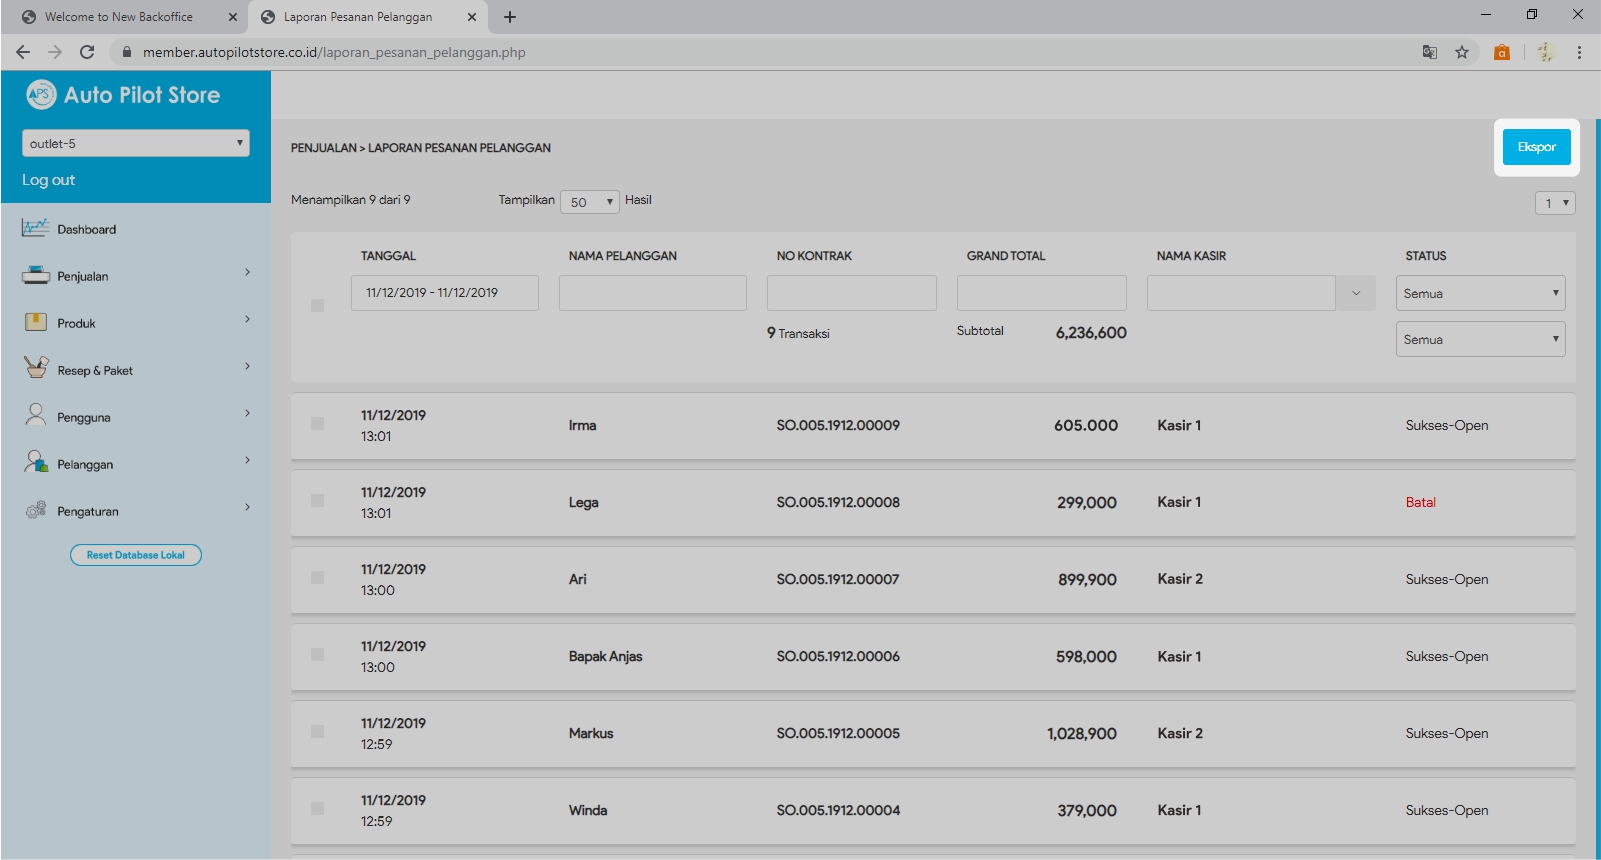Reload the page using the browser refresh icon
The width and height of the screenshot is (1601, 860).
87,52
